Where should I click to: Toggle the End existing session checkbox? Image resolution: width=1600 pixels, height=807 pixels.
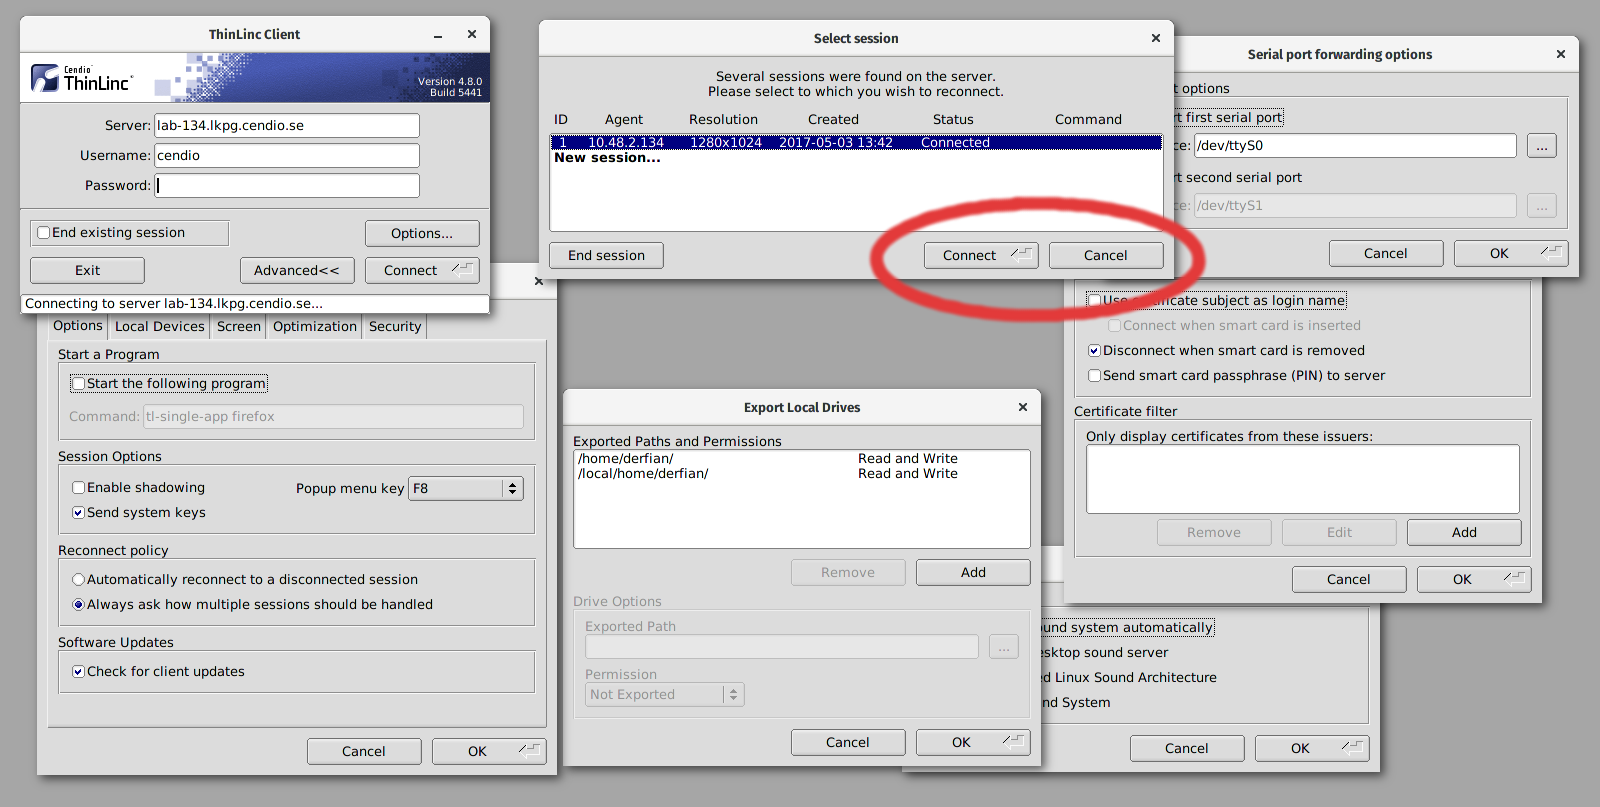(44, 233)
